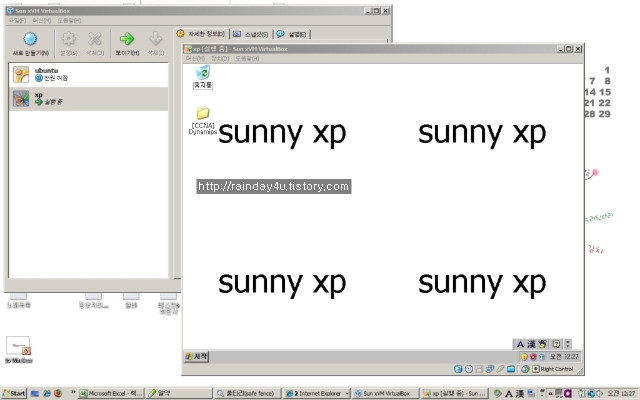Switch to xp [실행 중] taskbar button

[x=454, y=393]
